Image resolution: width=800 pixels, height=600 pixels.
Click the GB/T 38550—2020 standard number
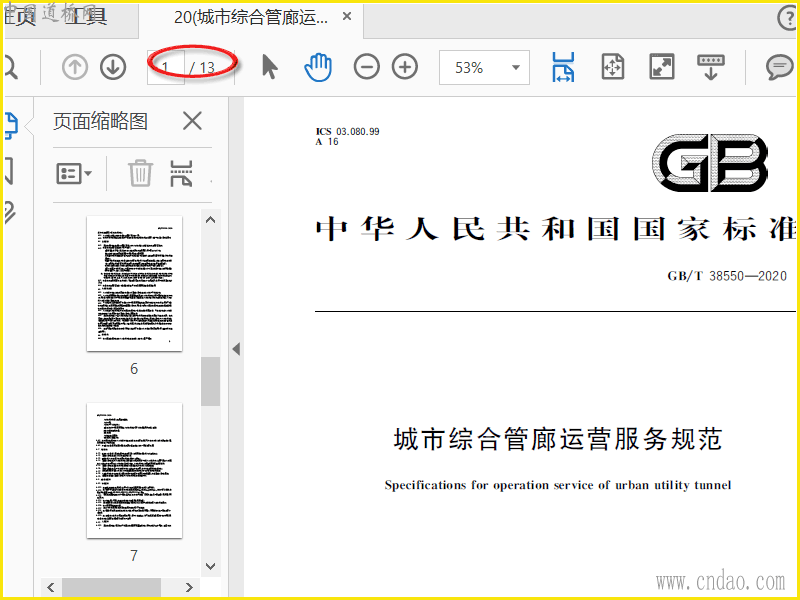pyautogui.click(x=727, y=276)
